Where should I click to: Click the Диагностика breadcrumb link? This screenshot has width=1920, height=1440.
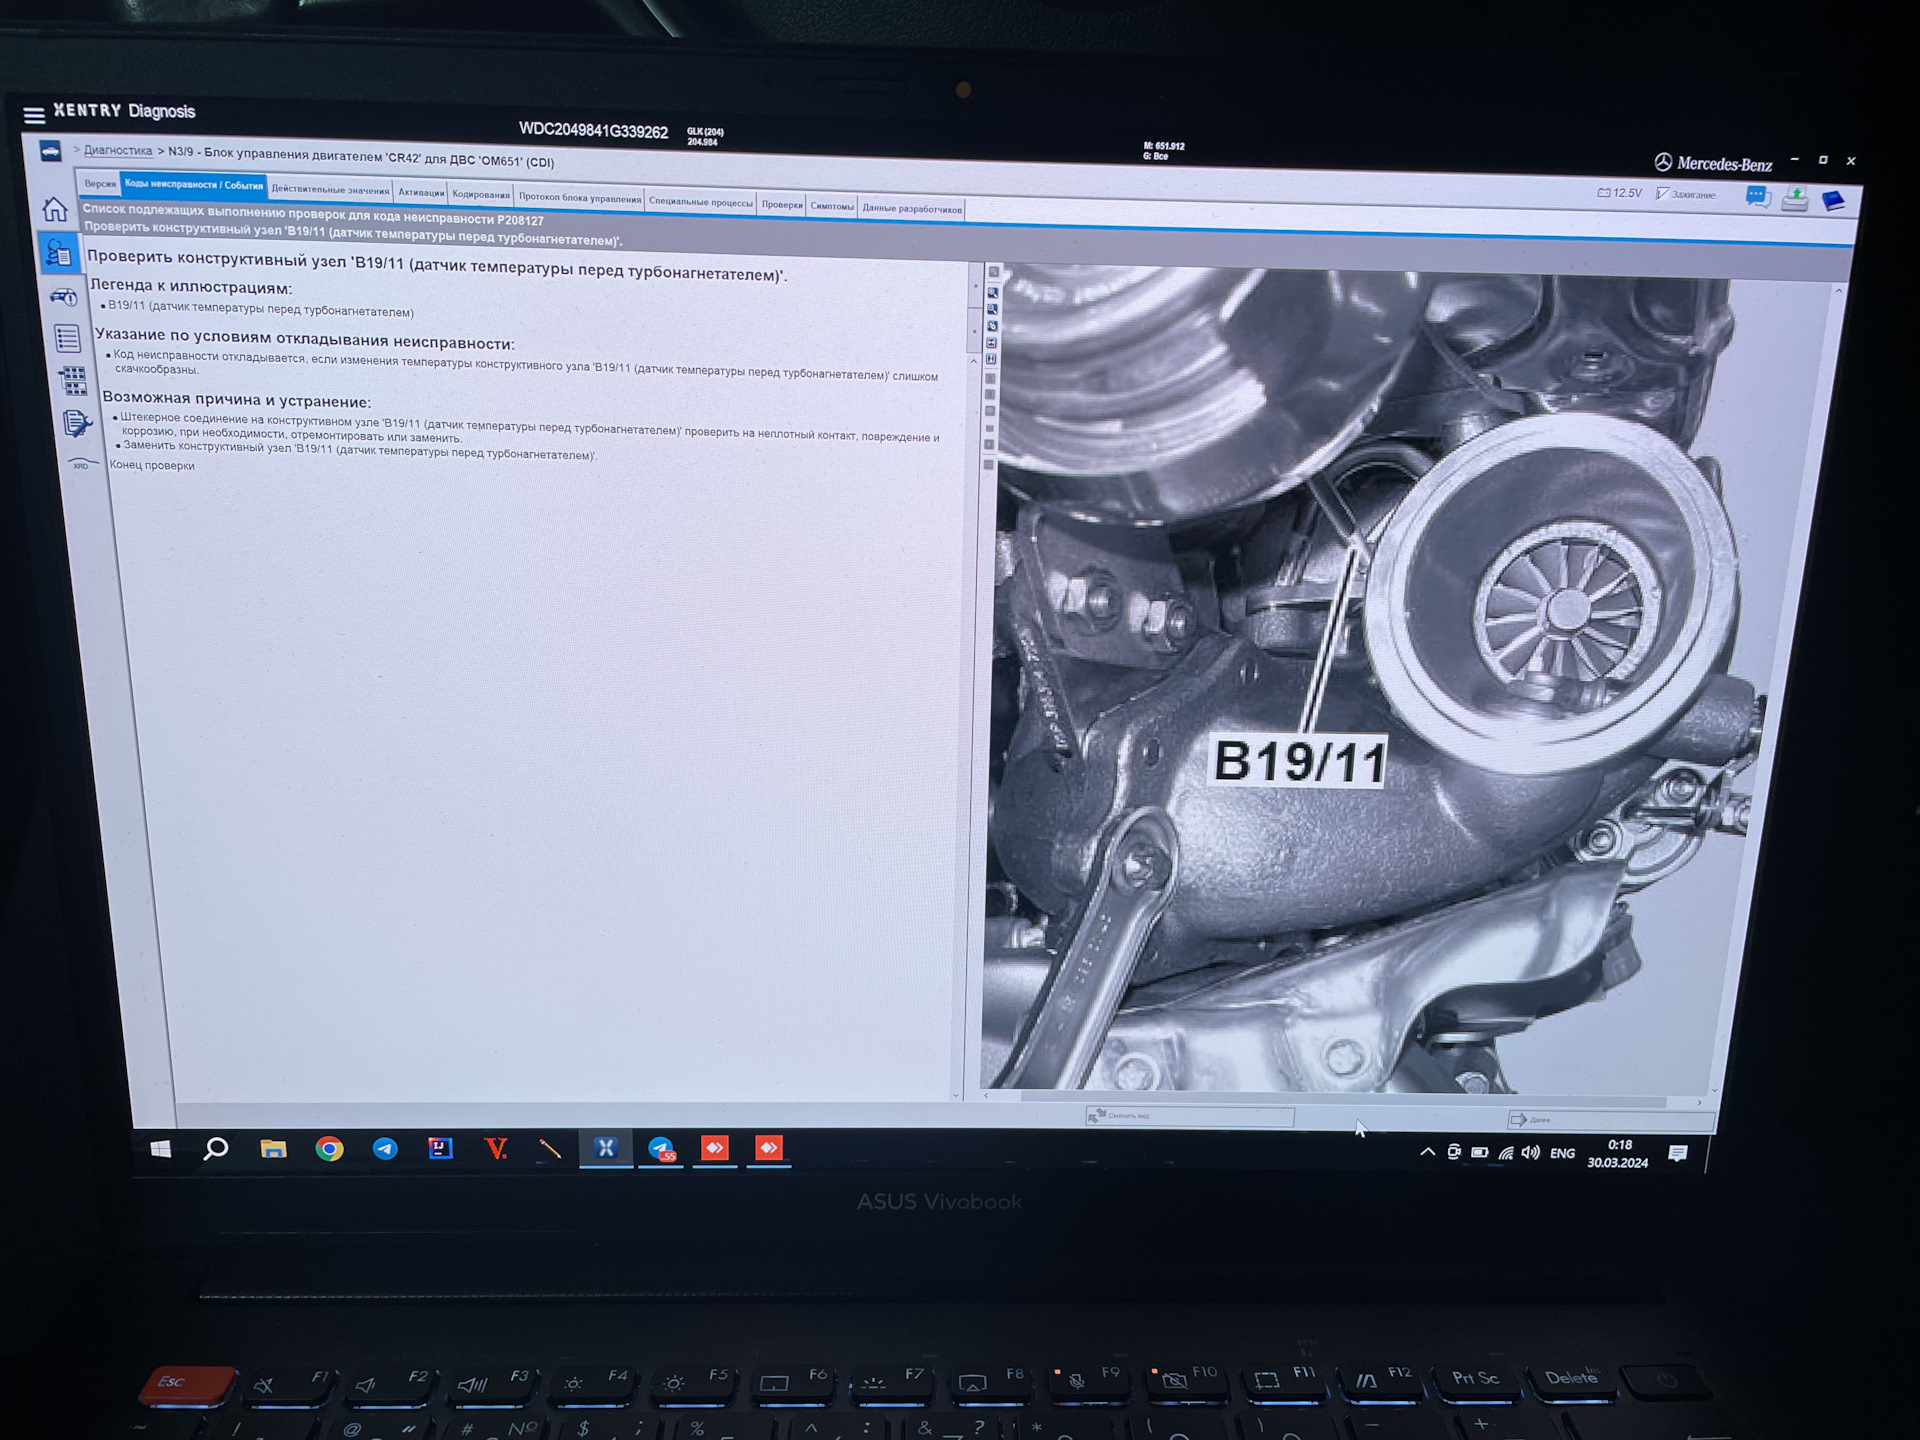118,151
